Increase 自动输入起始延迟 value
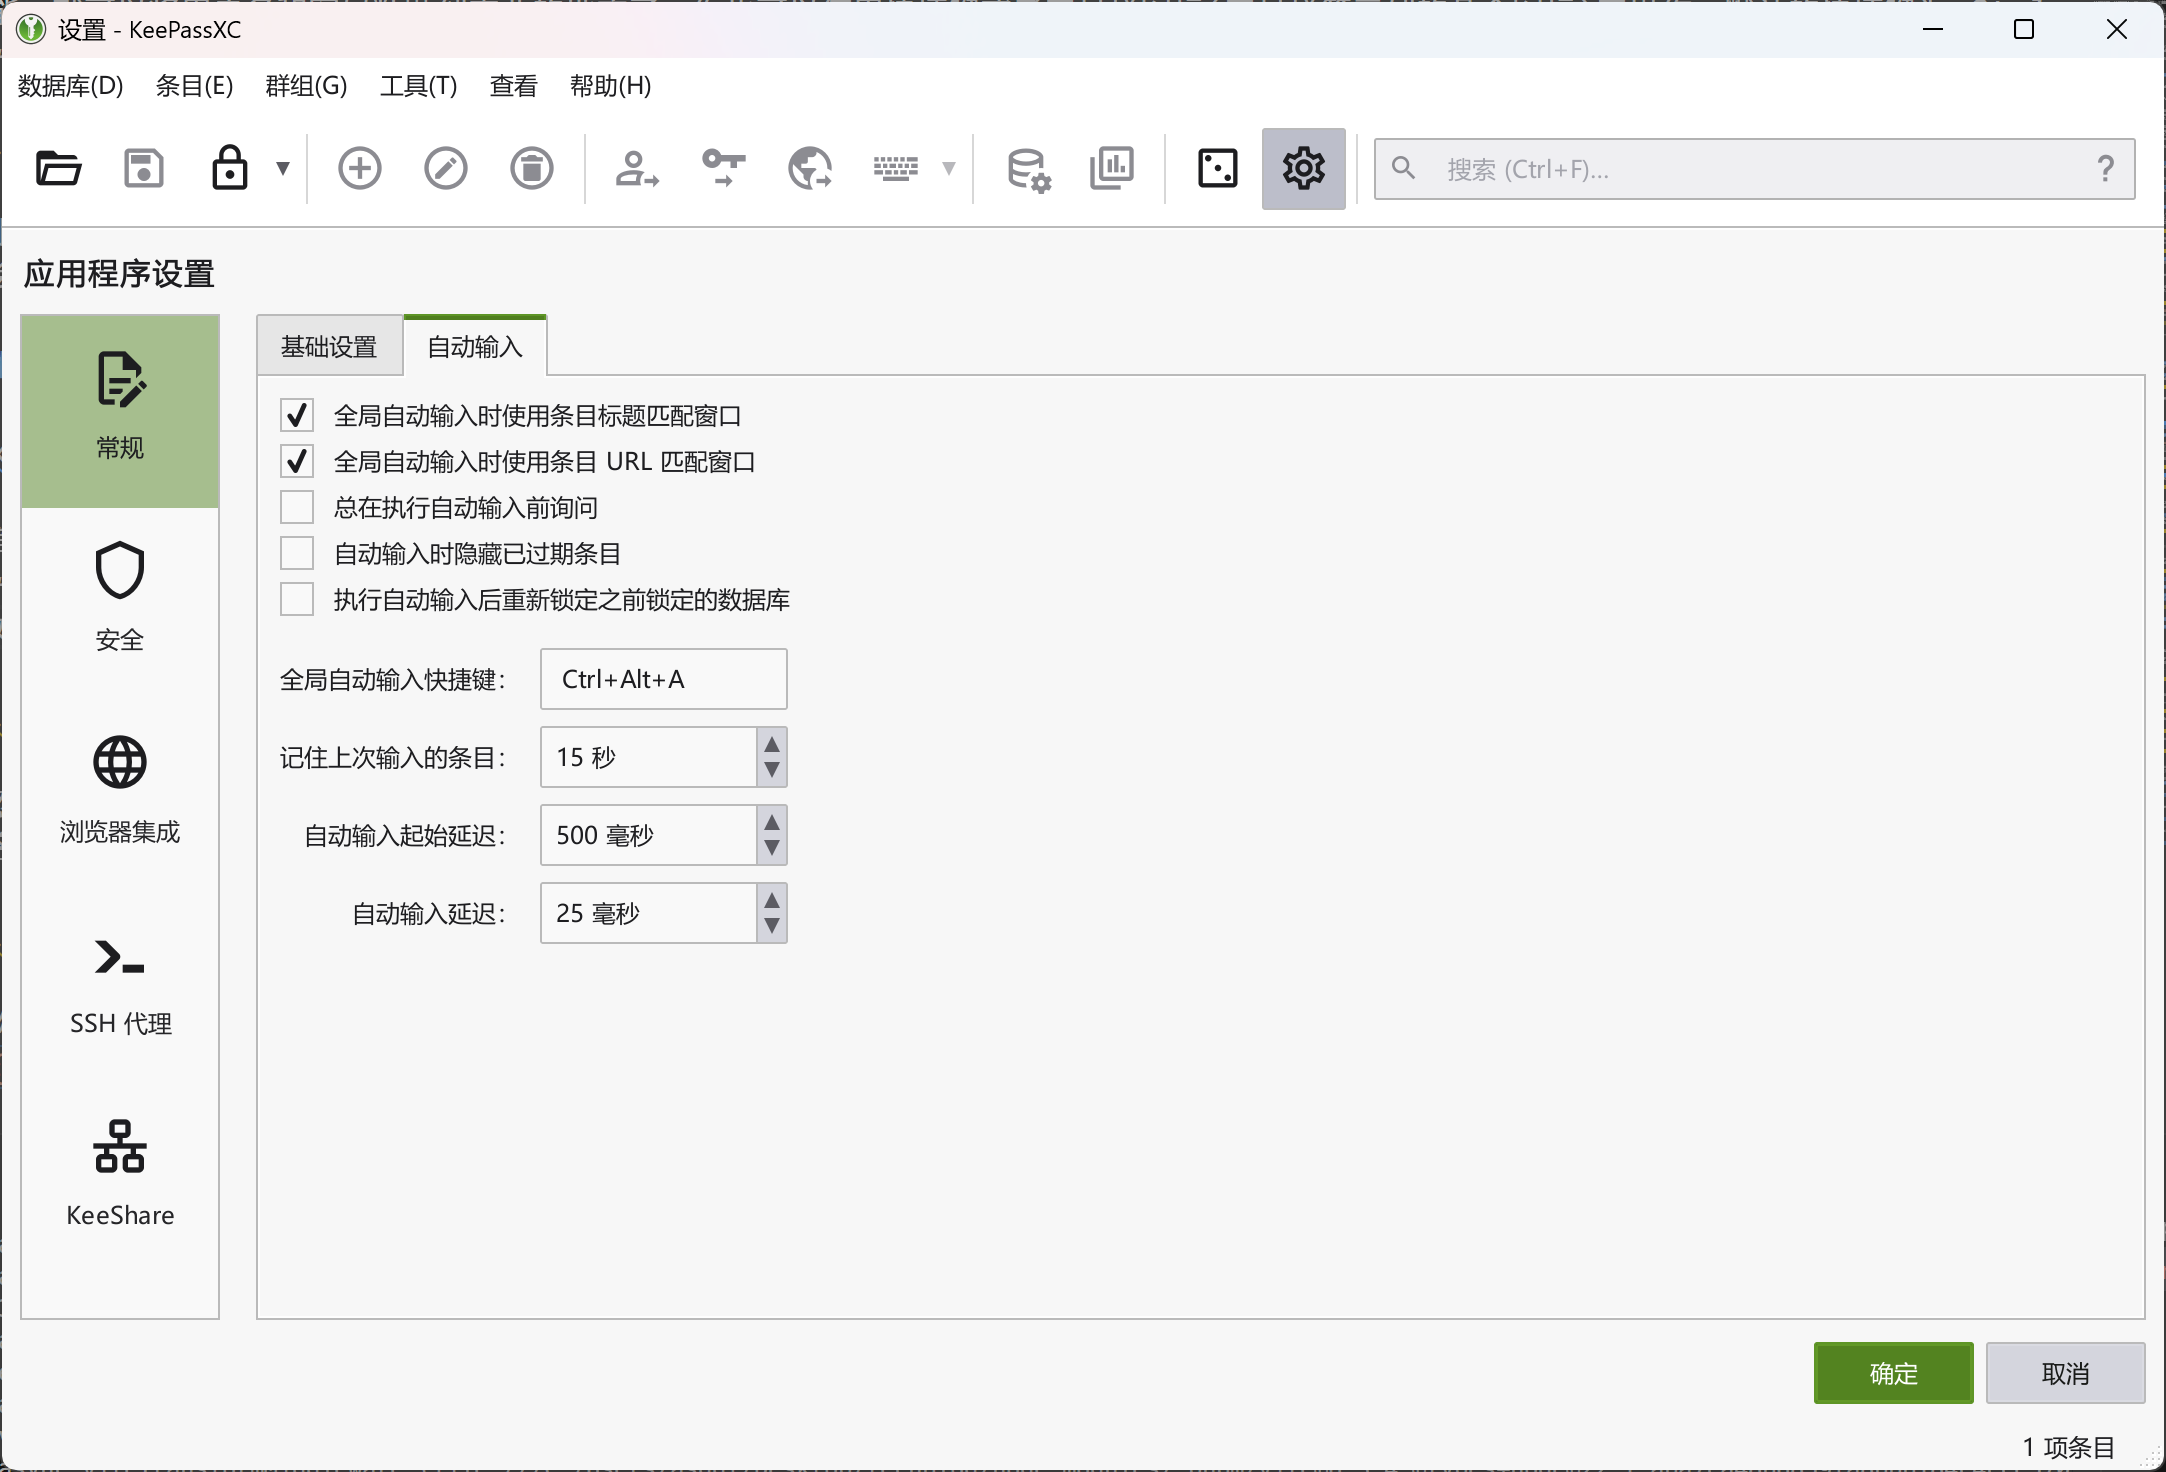This screenshot has height=1472, width=2166. coord(772,821)
